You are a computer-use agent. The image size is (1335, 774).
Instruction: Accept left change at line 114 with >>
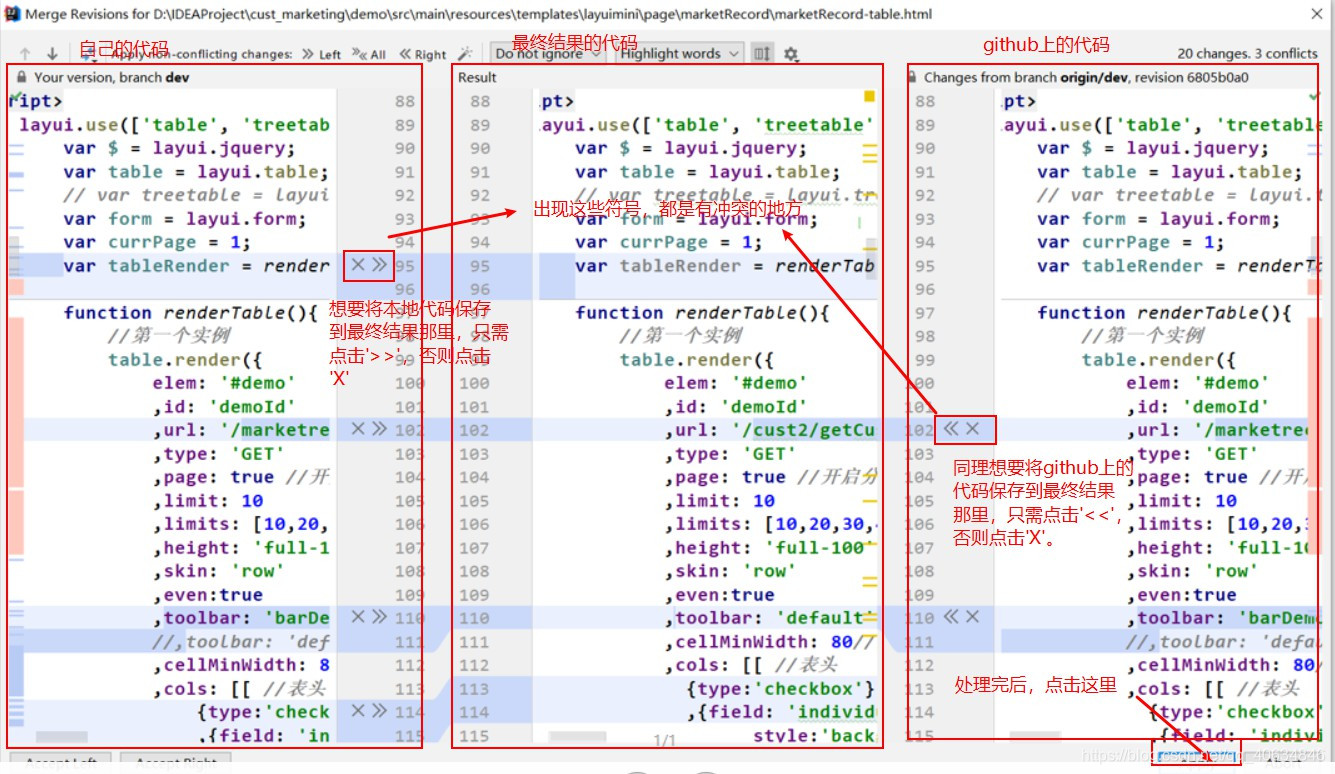coord(379,711)
